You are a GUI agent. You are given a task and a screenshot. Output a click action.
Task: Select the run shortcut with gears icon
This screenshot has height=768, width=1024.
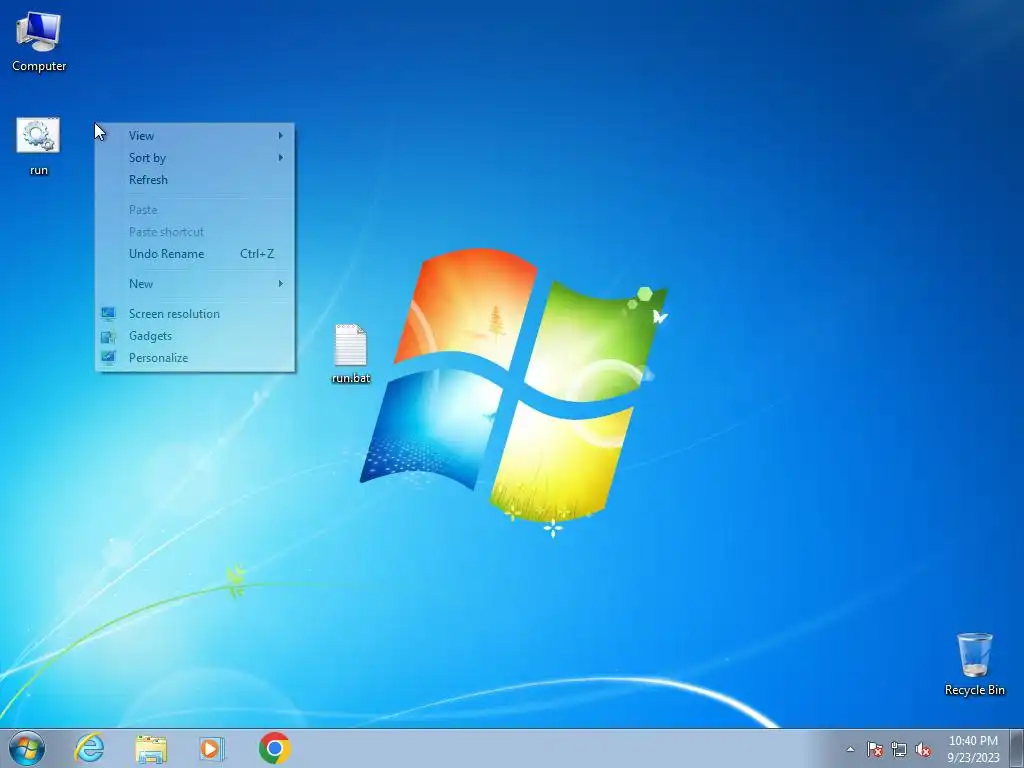click(x=39, y=146)
